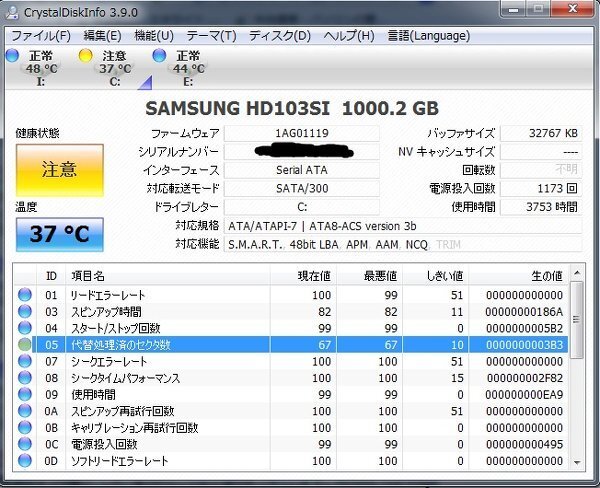Click the drive letter field C:
The height and width of the screenshot is (488, 600).
[302, 207]
